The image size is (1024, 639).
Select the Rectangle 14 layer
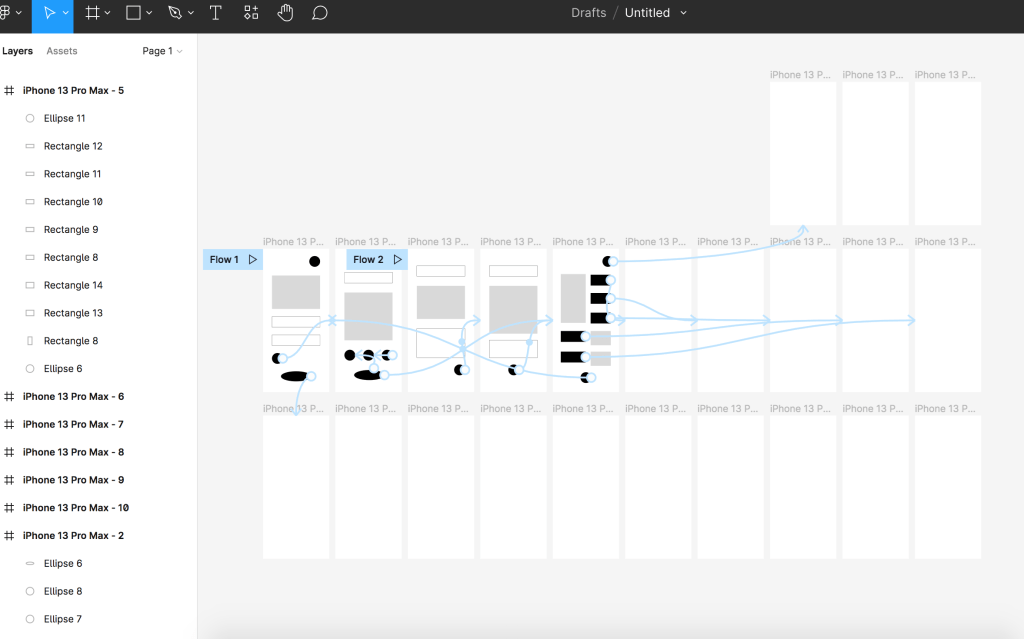click(73, 285)
